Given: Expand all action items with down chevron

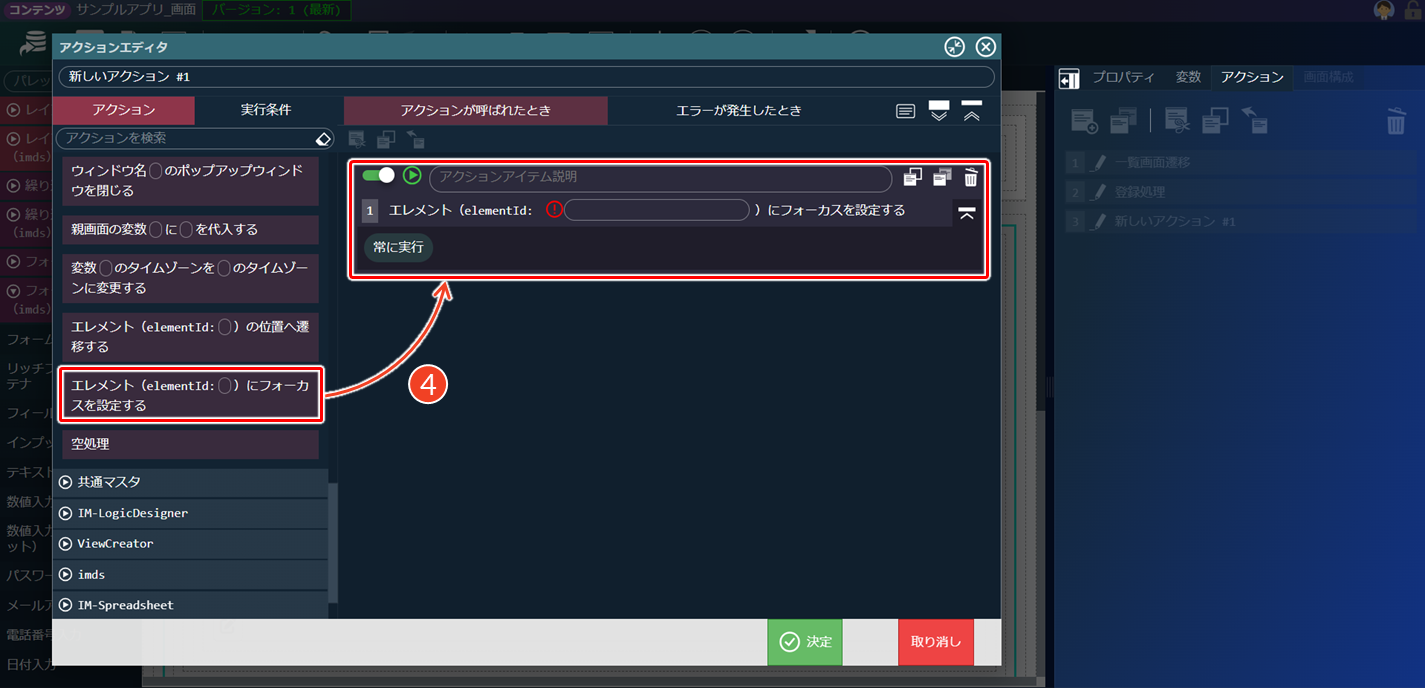Looking at the screenshot, I should pyautogui.click(x=938, y=110).
